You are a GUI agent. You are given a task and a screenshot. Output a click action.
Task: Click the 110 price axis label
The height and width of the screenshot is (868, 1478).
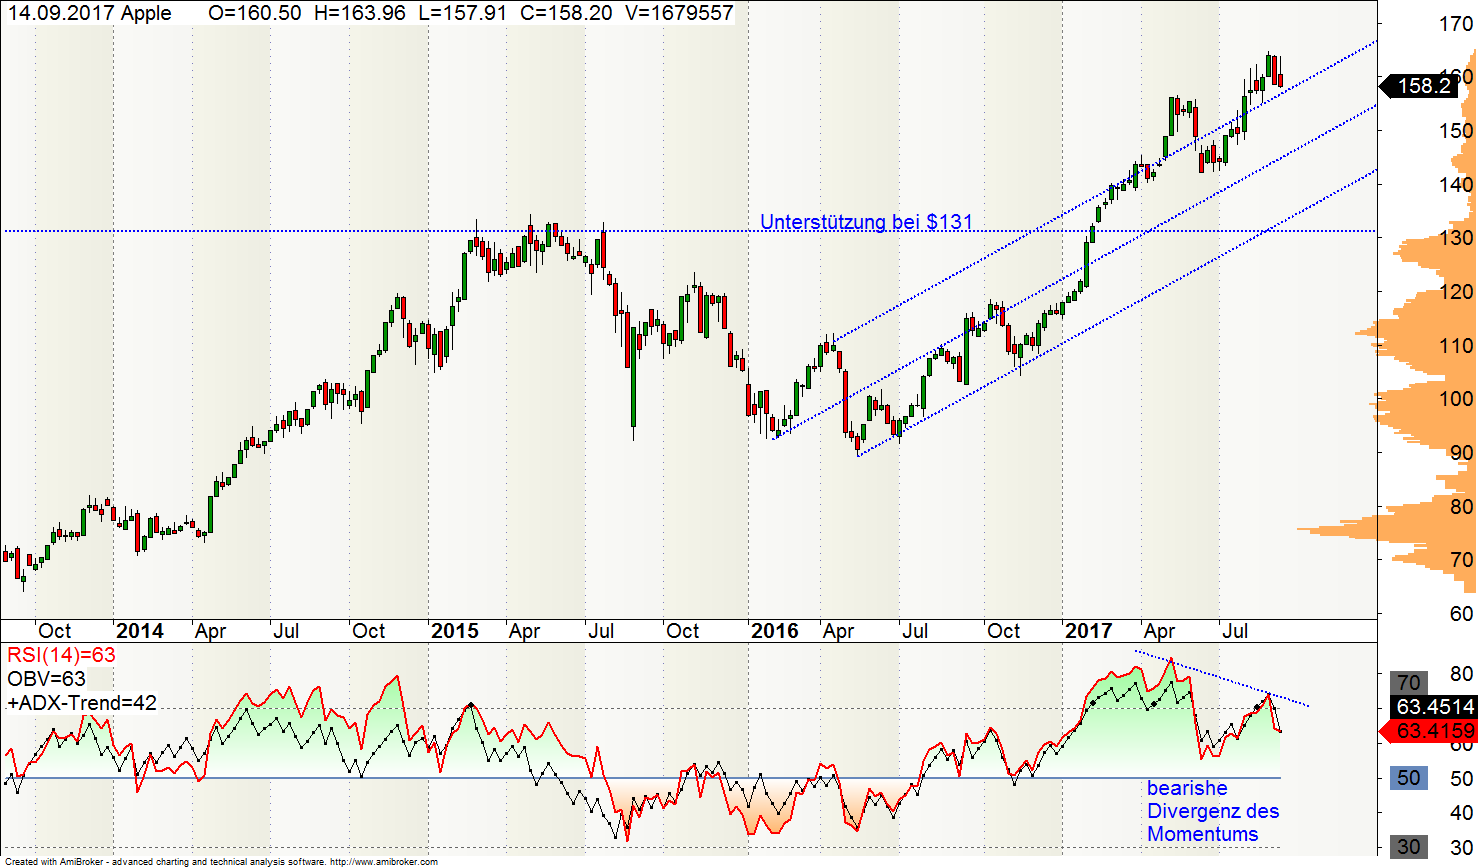1455,345
